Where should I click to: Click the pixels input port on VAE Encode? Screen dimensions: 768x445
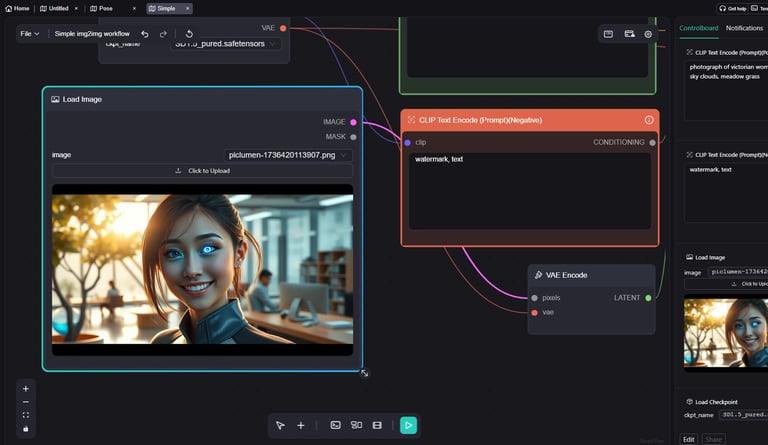click(x=534, y=298)
